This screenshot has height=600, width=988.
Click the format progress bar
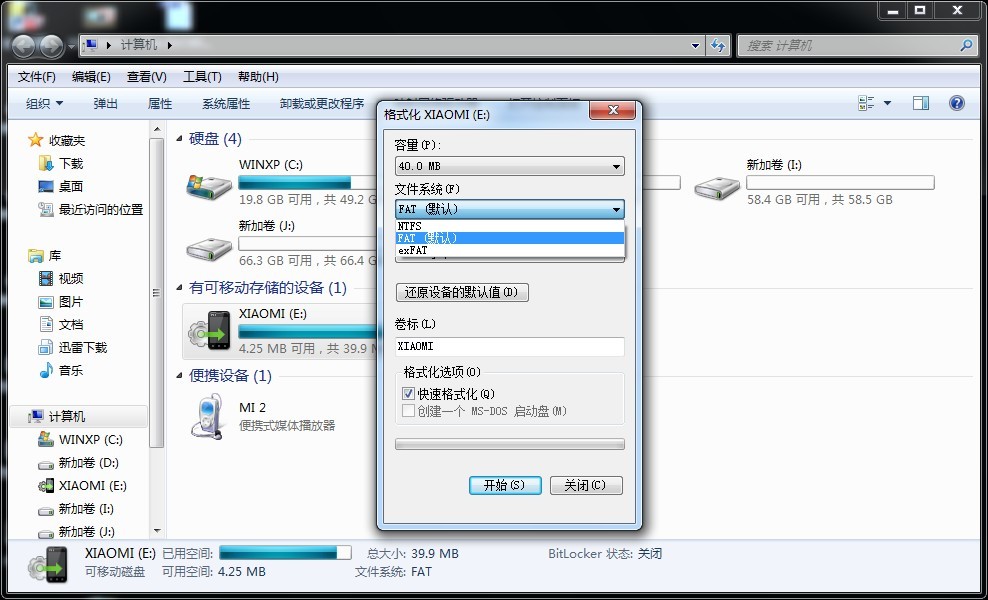(x=510, y=444)
